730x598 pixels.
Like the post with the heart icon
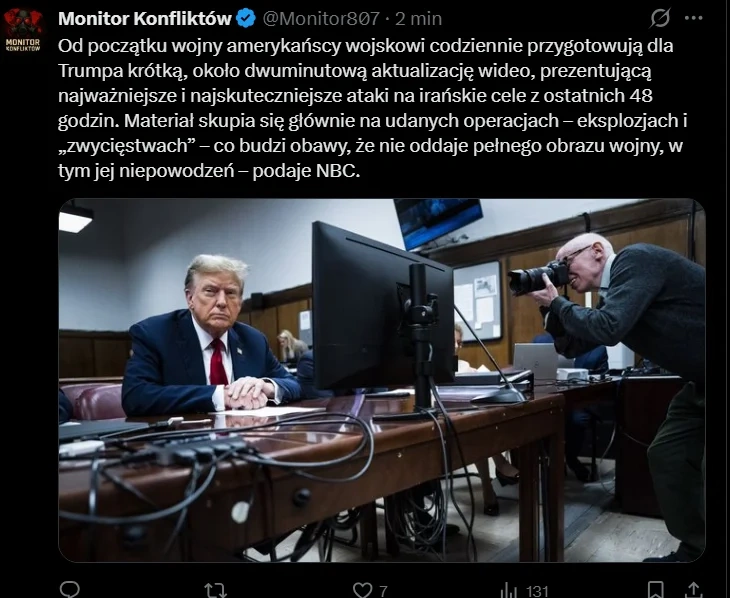pyautogui.click(x=362, y=590)
